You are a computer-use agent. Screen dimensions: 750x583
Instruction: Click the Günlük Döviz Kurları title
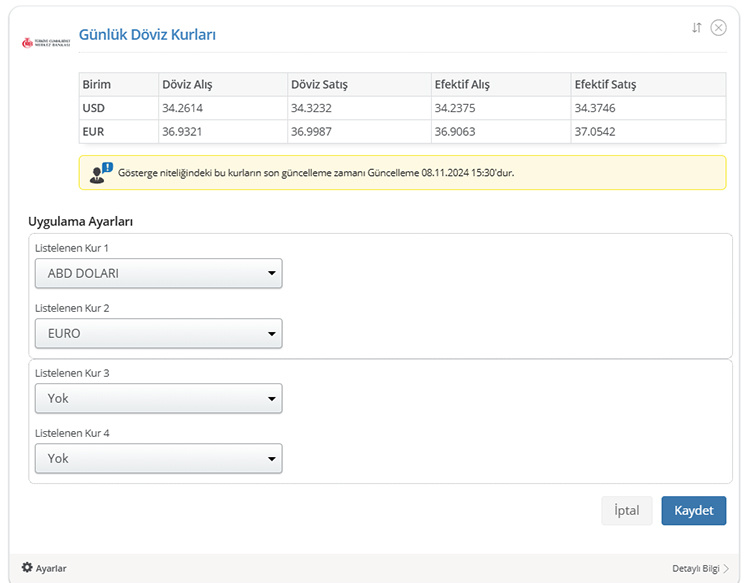coord(147,35)
